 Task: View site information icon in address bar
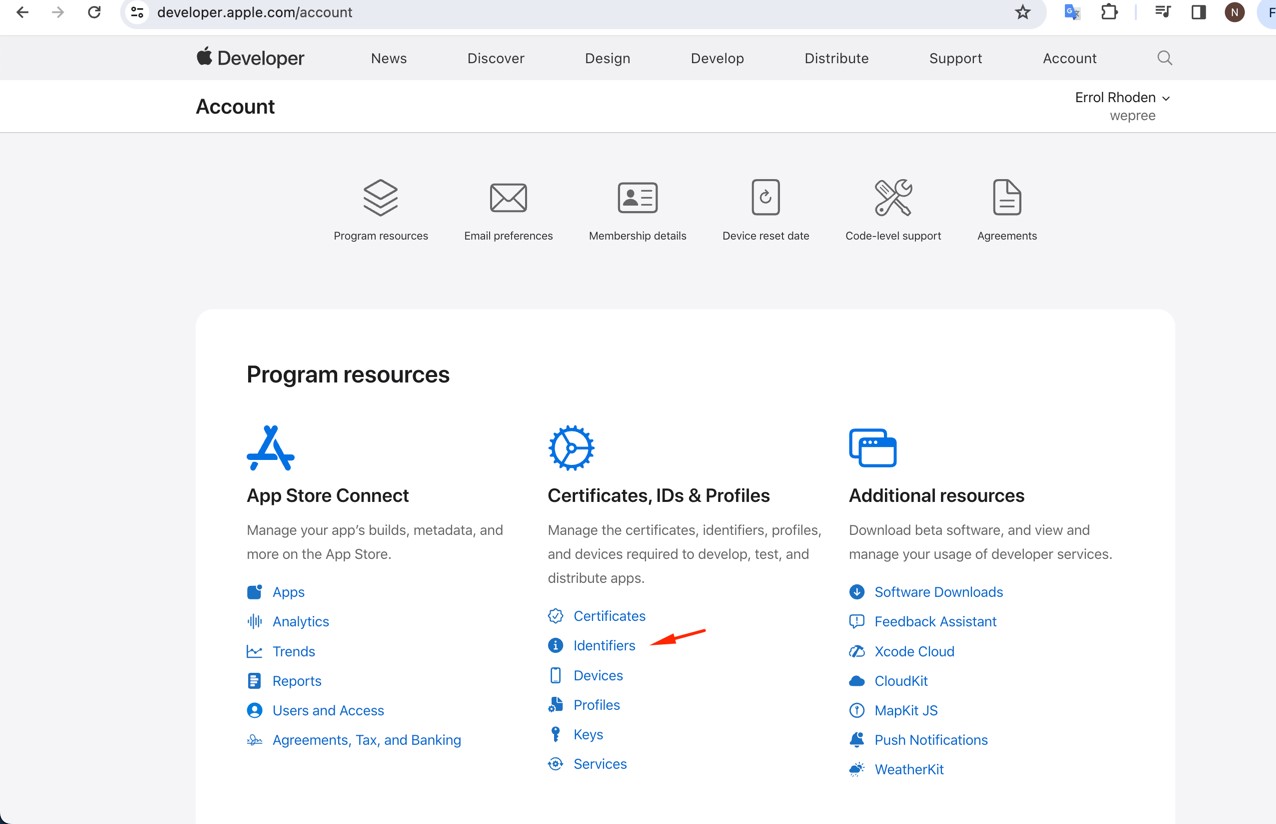coord(138,13)
